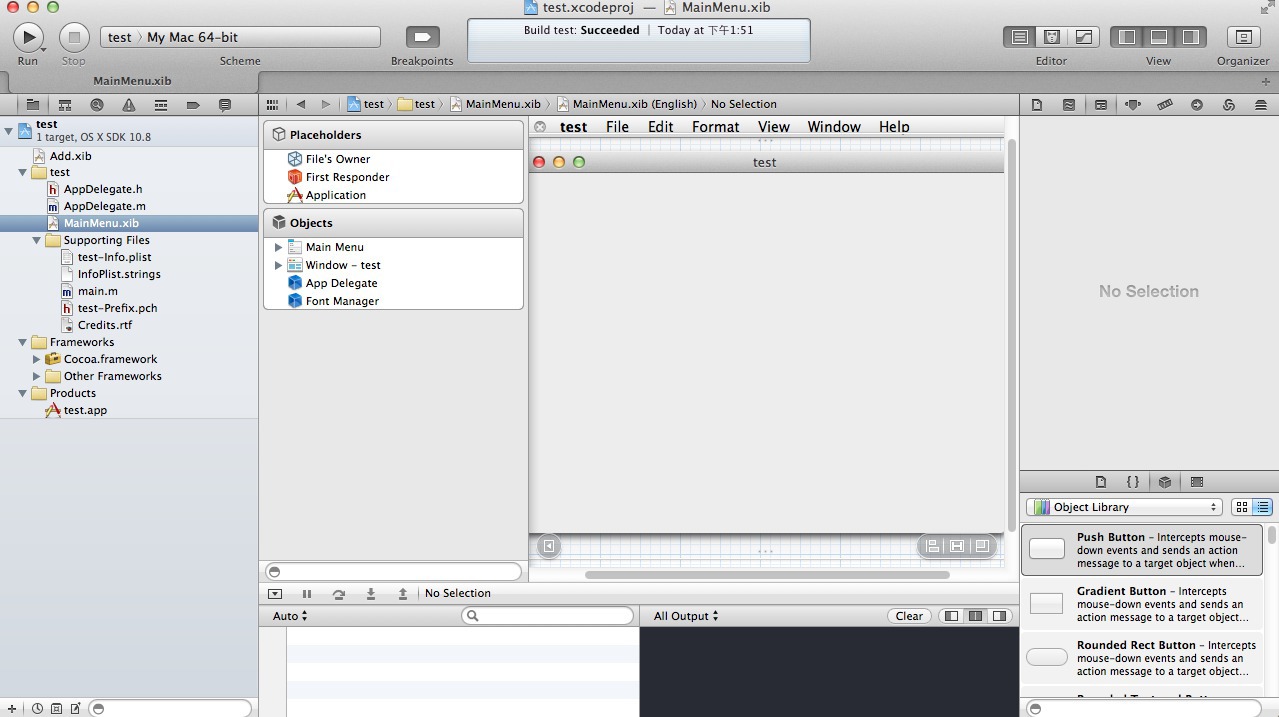Open the Auto variables view popup
This screenshot has height=717, width=1279.
click(290, 616)
